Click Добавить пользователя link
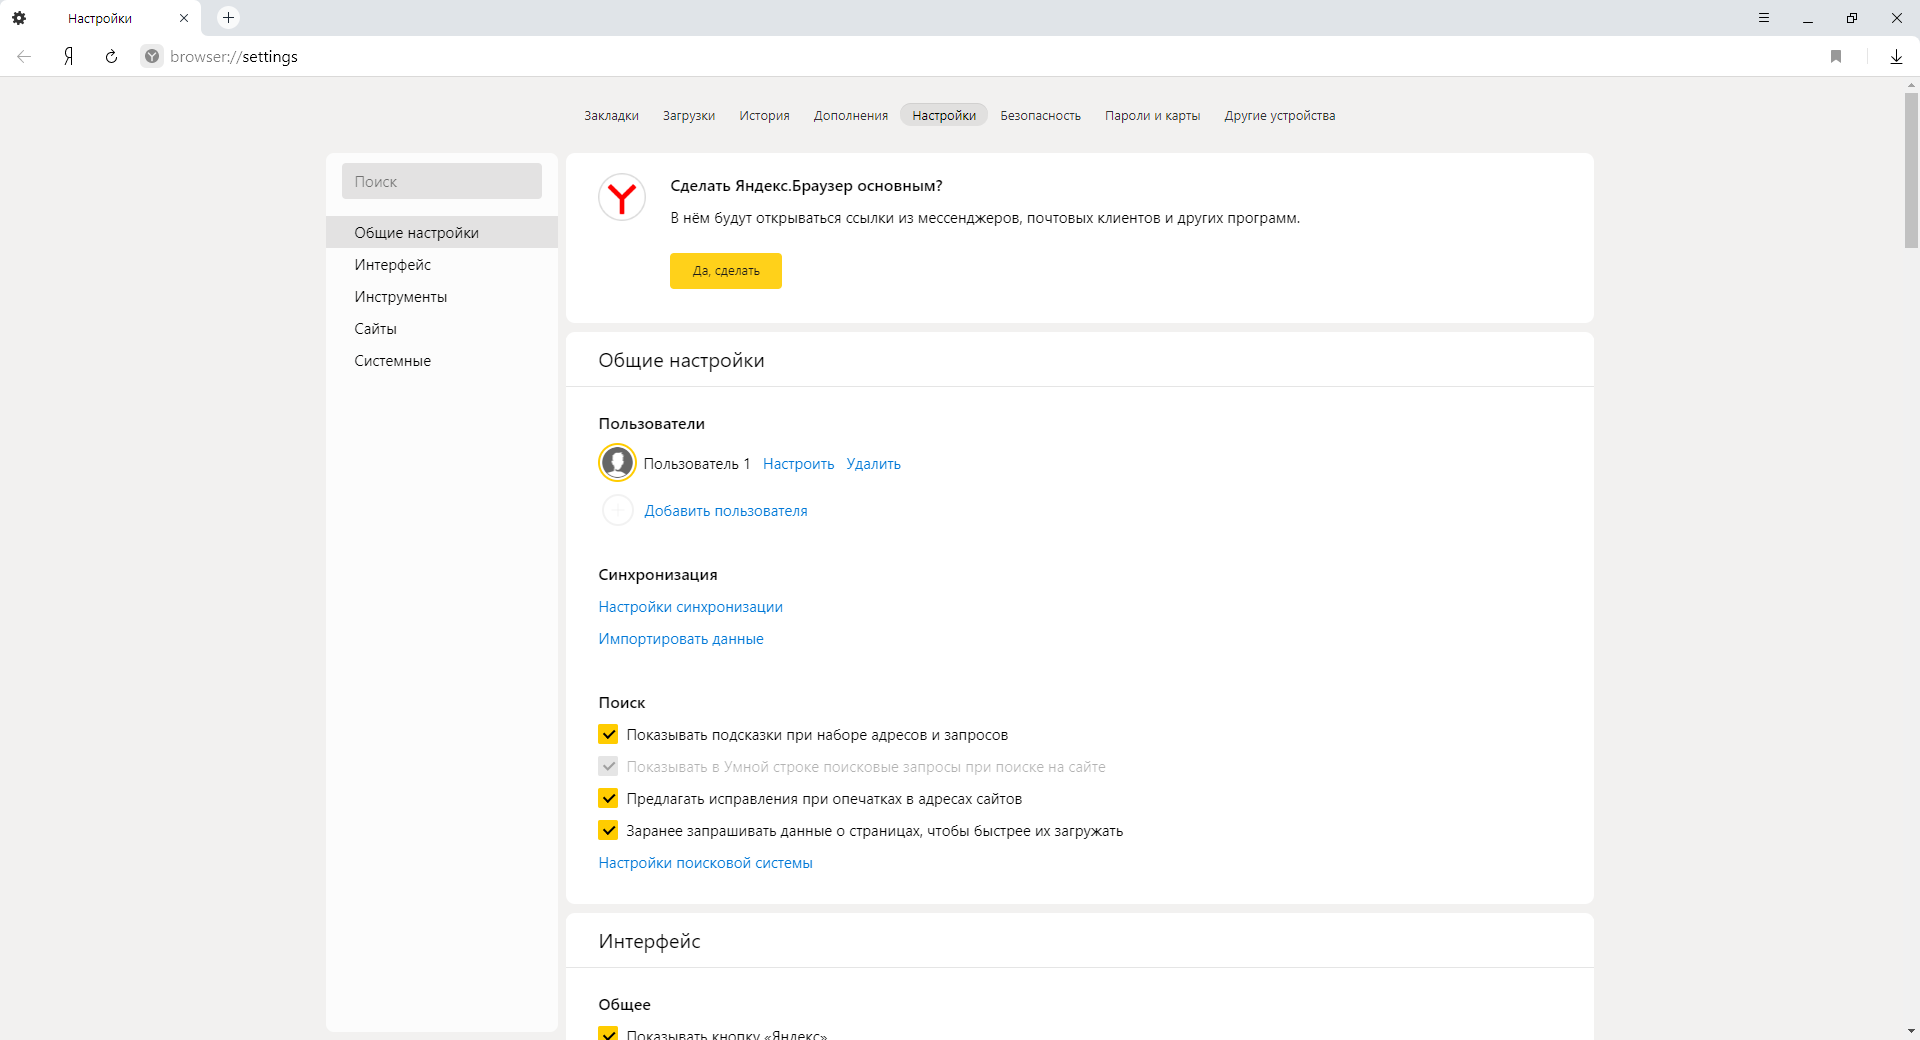 (x=726, y=511)
